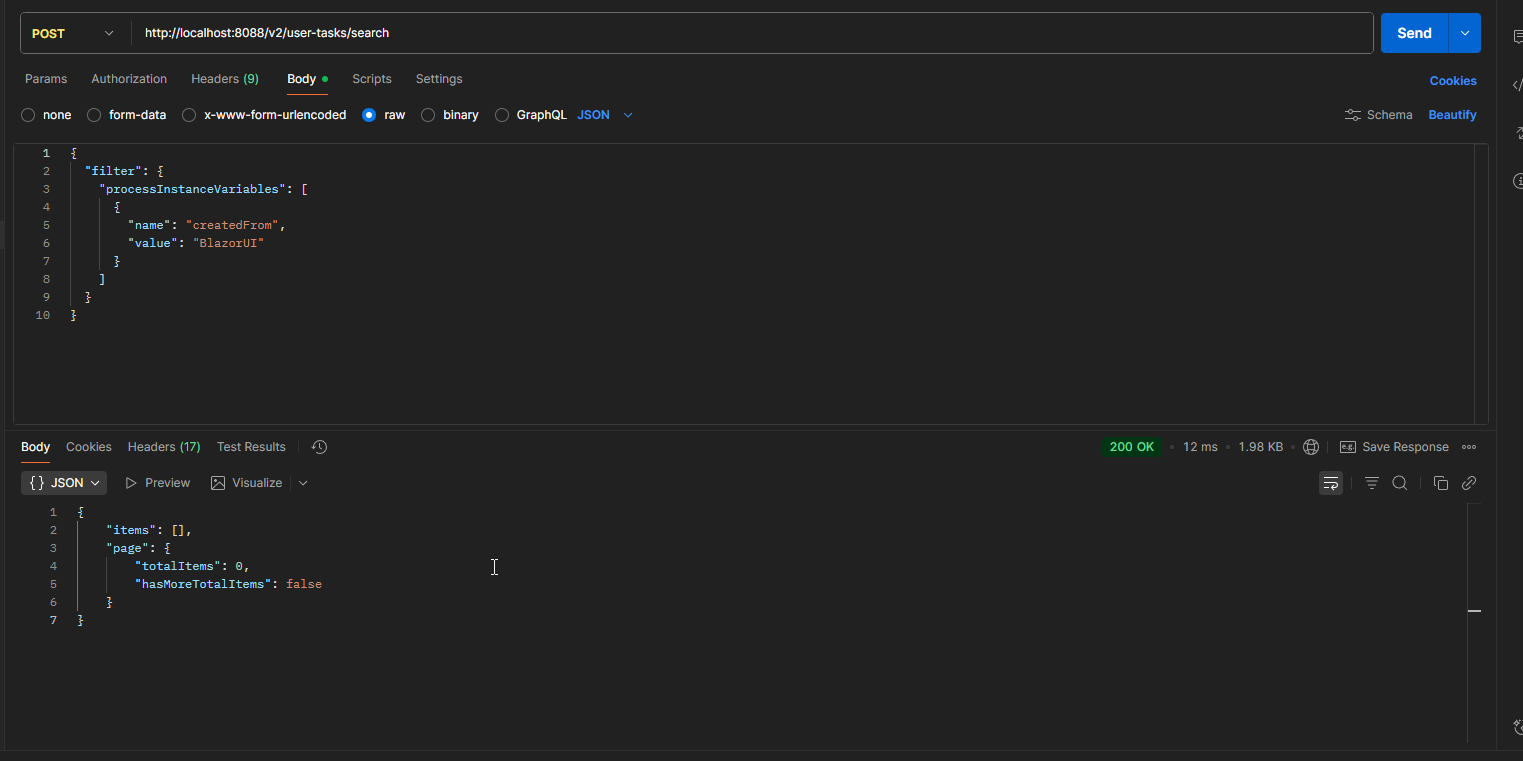Screen dimensions: 1523x761
Task: Click the response scrollbar position marker
Action: coord(1474,610)
